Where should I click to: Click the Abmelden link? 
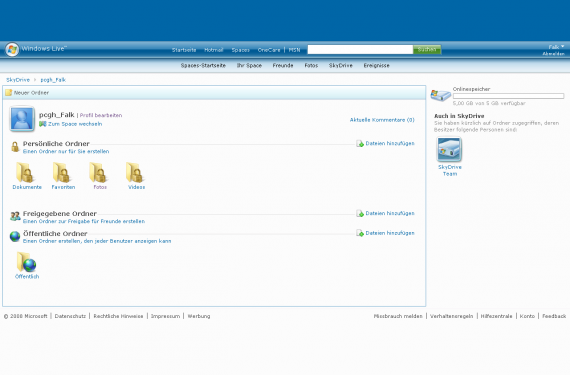553,54
